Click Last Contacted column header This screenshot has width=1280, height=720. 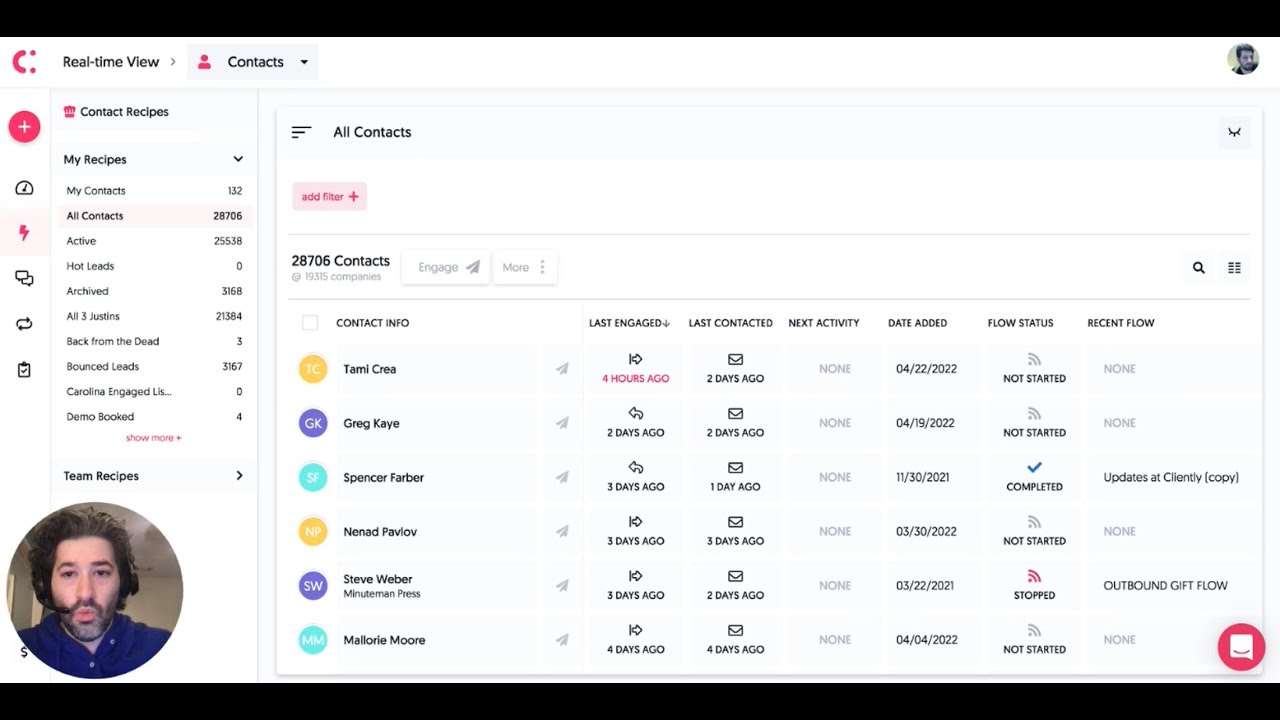pyautogui.click(x=730, y=323)
